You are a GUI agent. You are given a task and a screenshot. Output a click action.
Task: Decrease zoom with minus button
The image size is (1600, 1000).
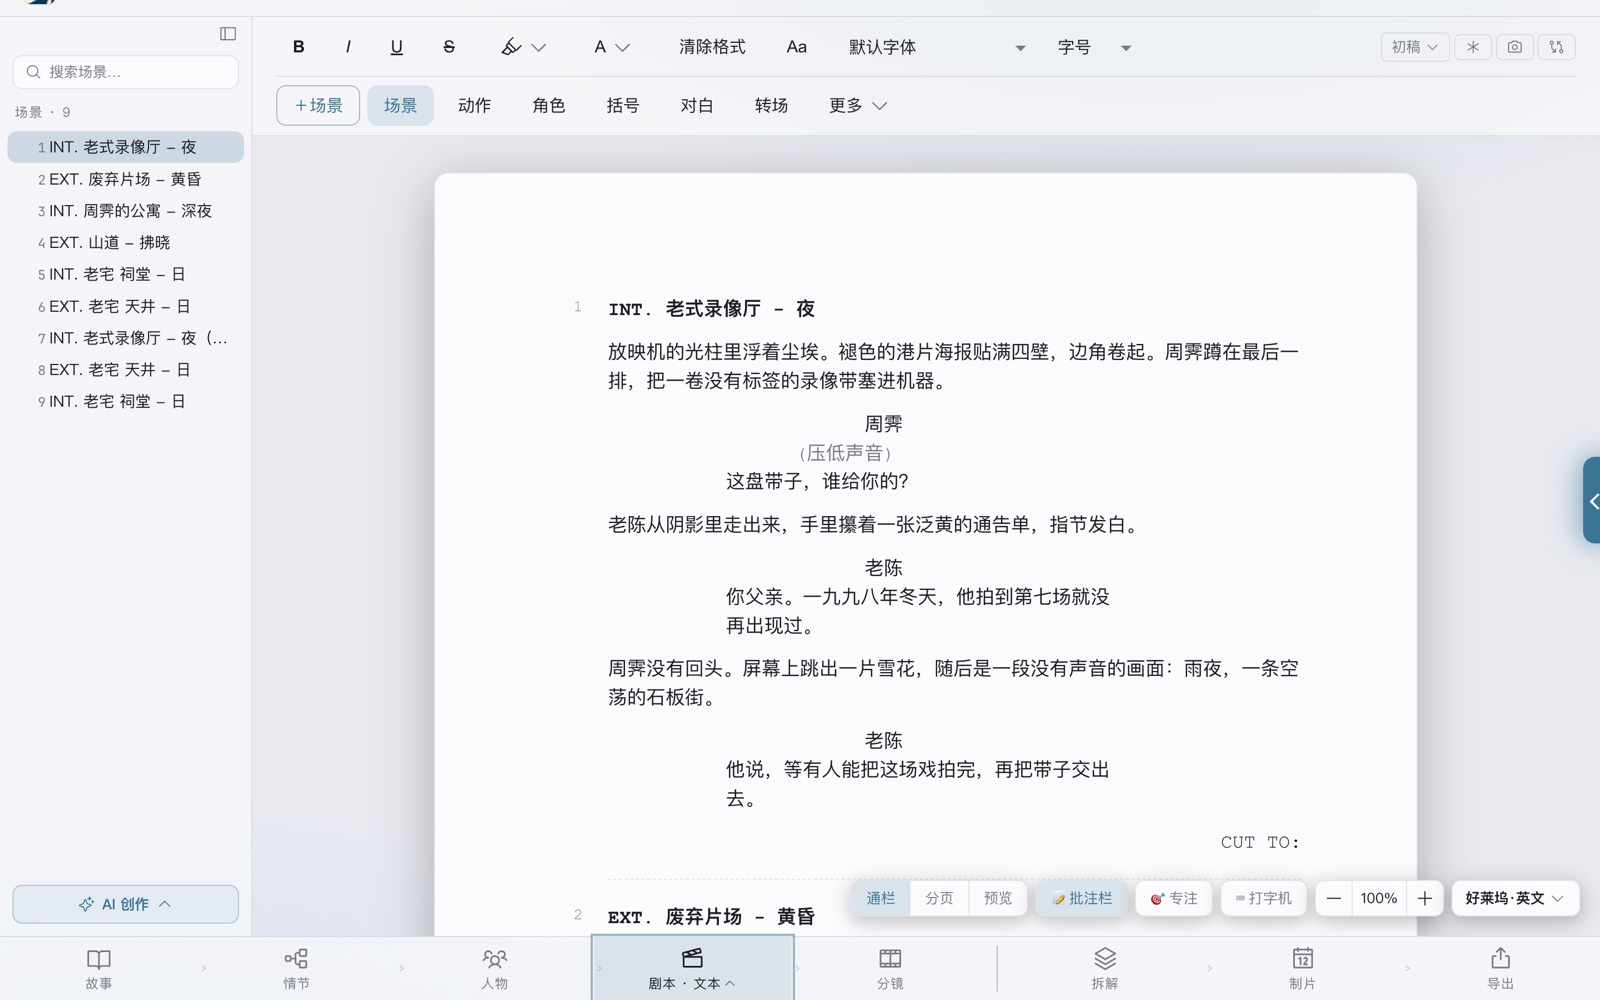[x=1334, y=898]
